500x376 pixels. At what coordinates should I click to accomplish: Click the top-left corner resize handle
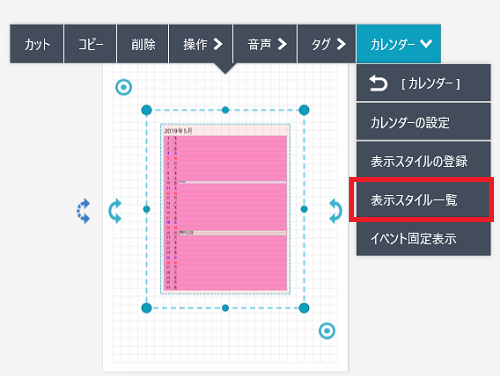click(x=147, y=110)
